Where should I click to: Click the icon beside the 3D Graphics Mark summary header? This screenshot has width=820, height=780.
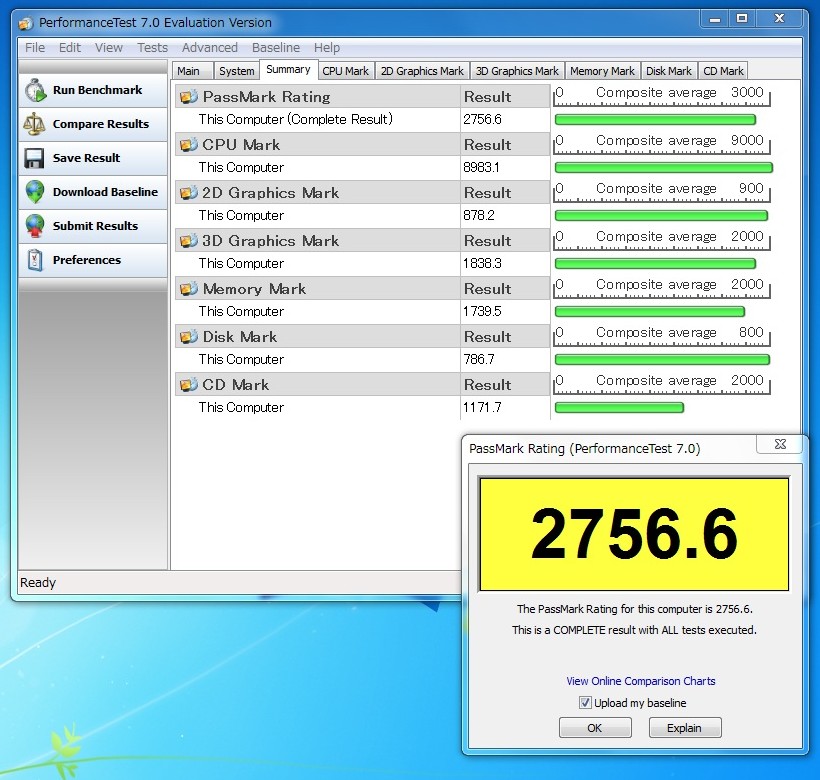point(188,241)
